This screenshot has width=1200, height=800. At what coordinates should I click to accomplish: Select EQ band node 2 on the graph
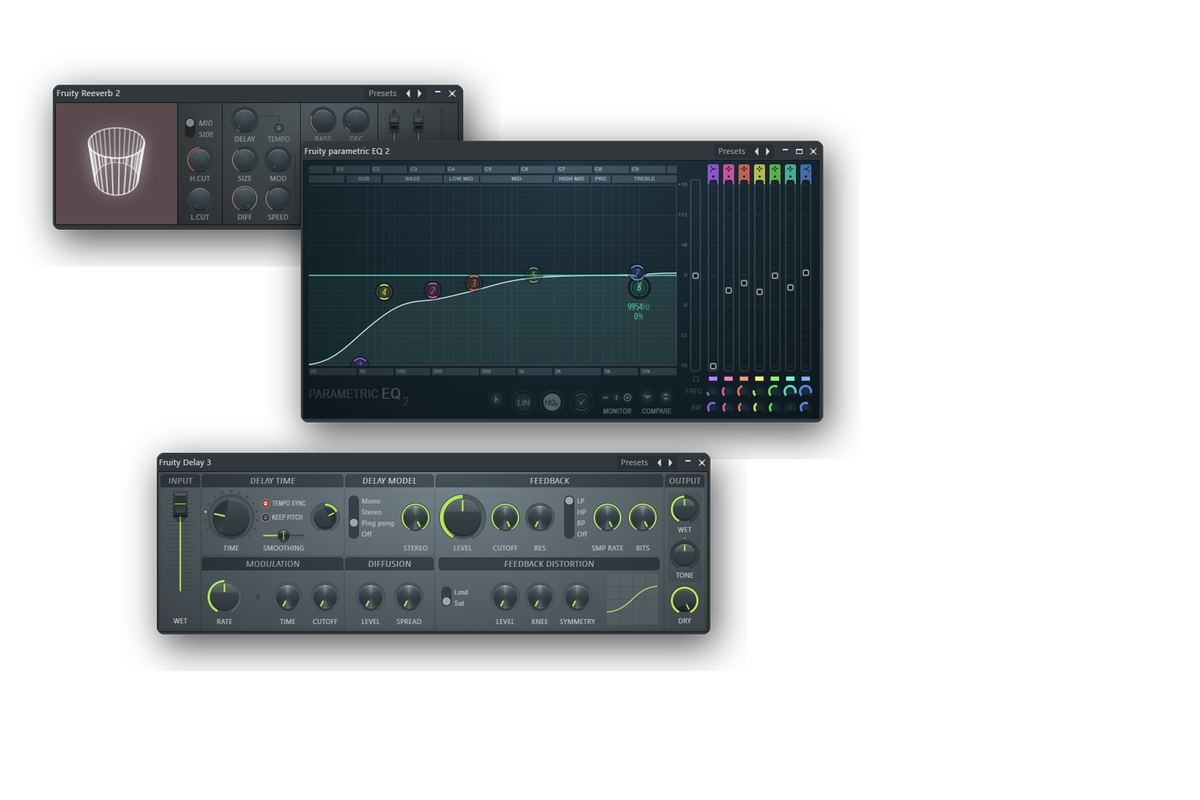pyautogui.click(x=432, y=290)
